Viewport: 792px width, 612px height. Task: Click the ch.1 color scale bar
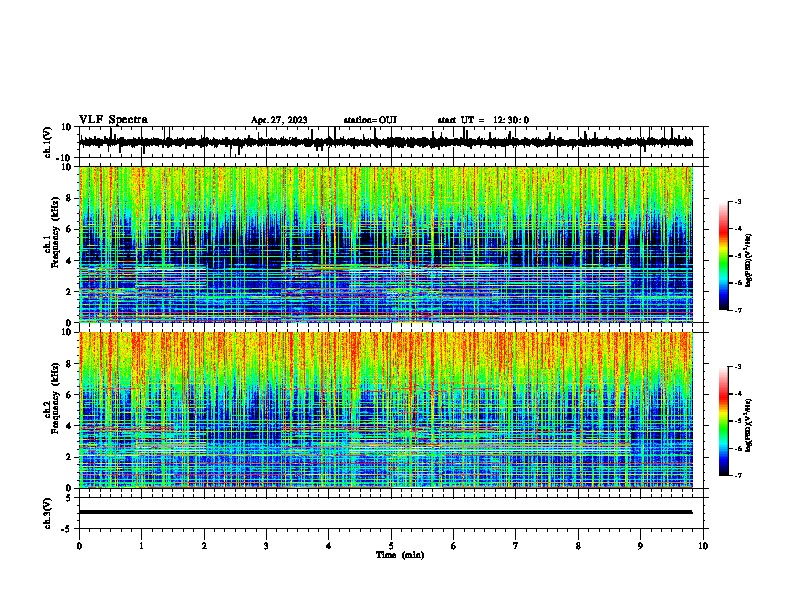coord(724,256)
